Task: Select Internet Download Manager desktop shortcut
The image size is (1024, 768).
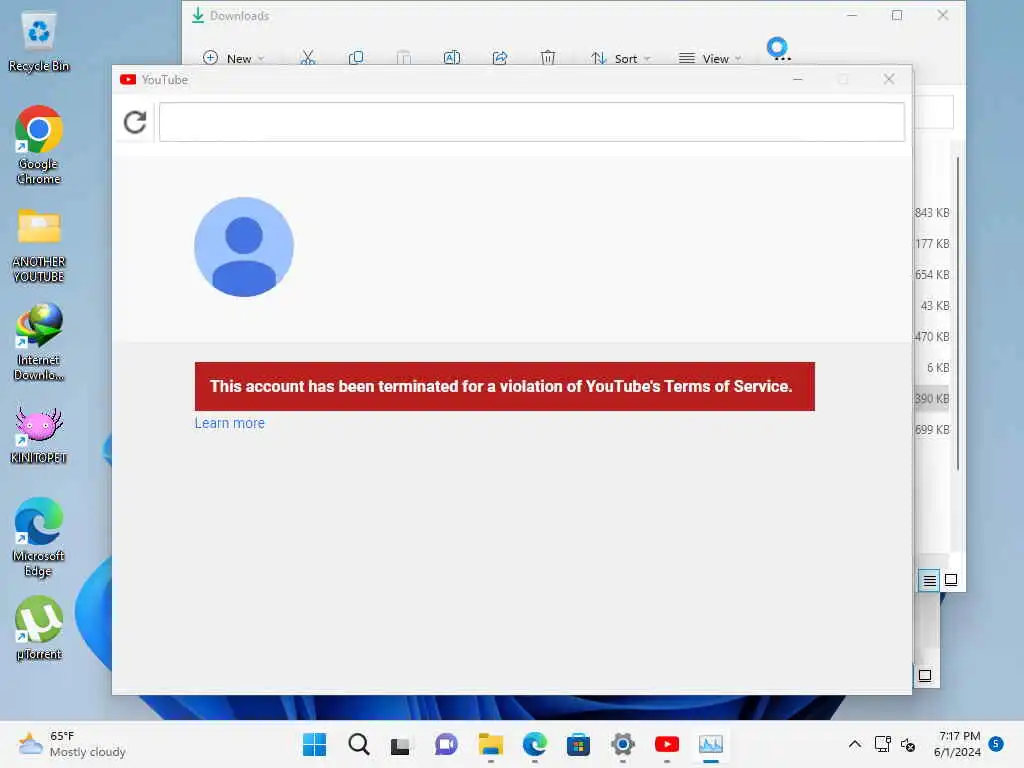Action: [39, 342]
